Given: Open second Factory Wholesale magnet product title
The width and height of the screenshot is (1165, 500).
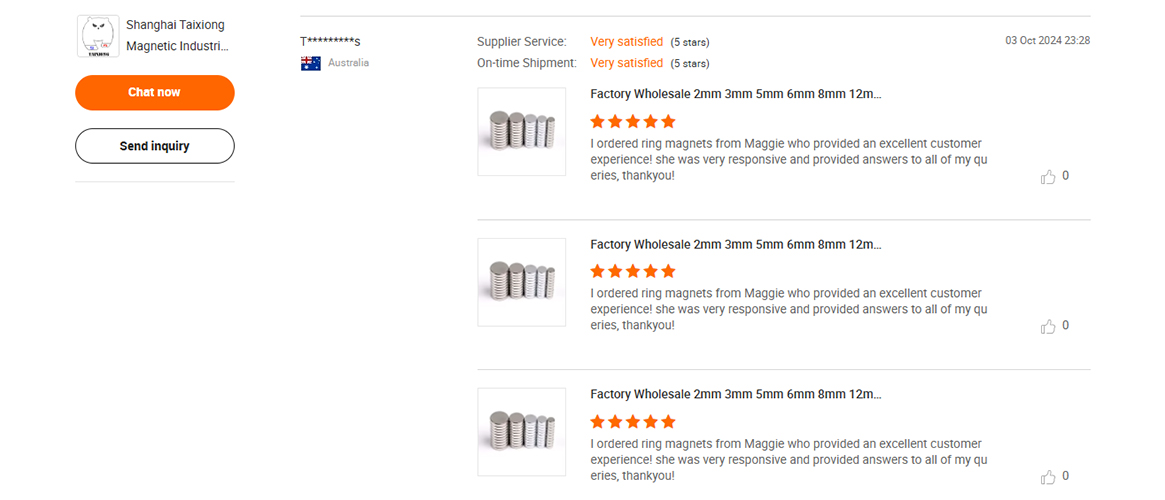Looking at the screenshot, I should click(736, 244).
